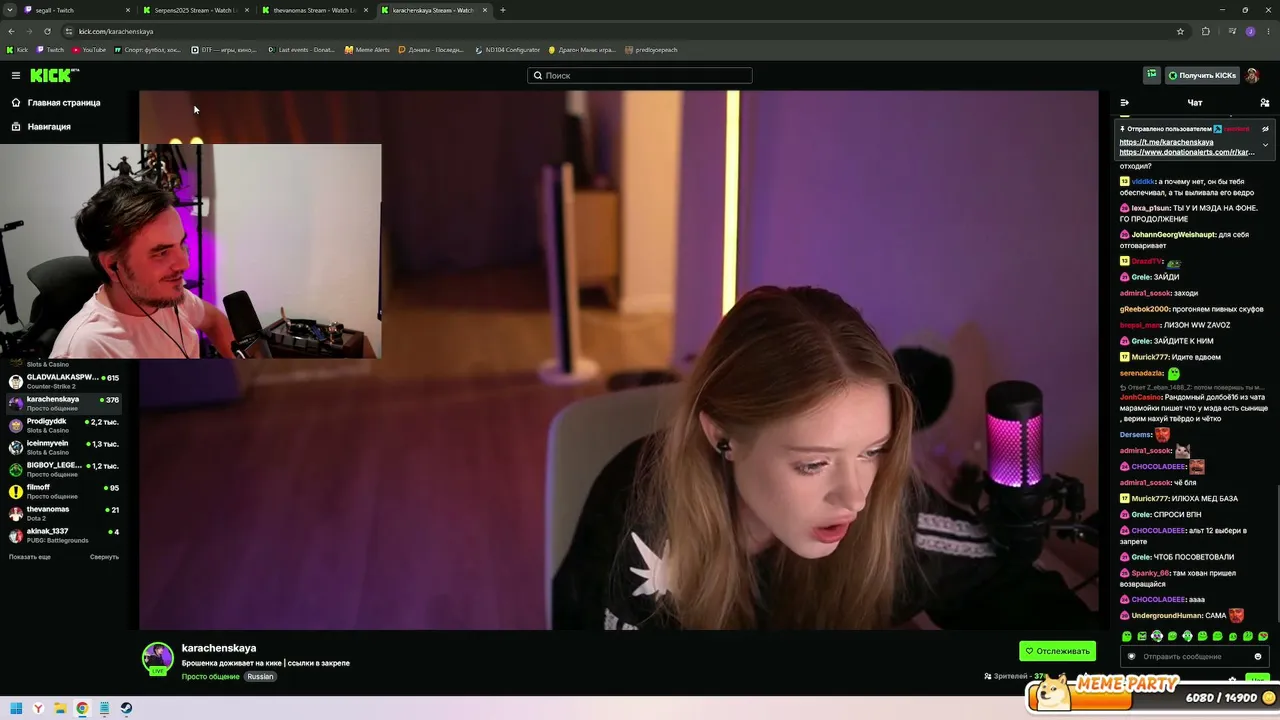Switch to the segall Twitch browser tab

(x=75, y=10)
